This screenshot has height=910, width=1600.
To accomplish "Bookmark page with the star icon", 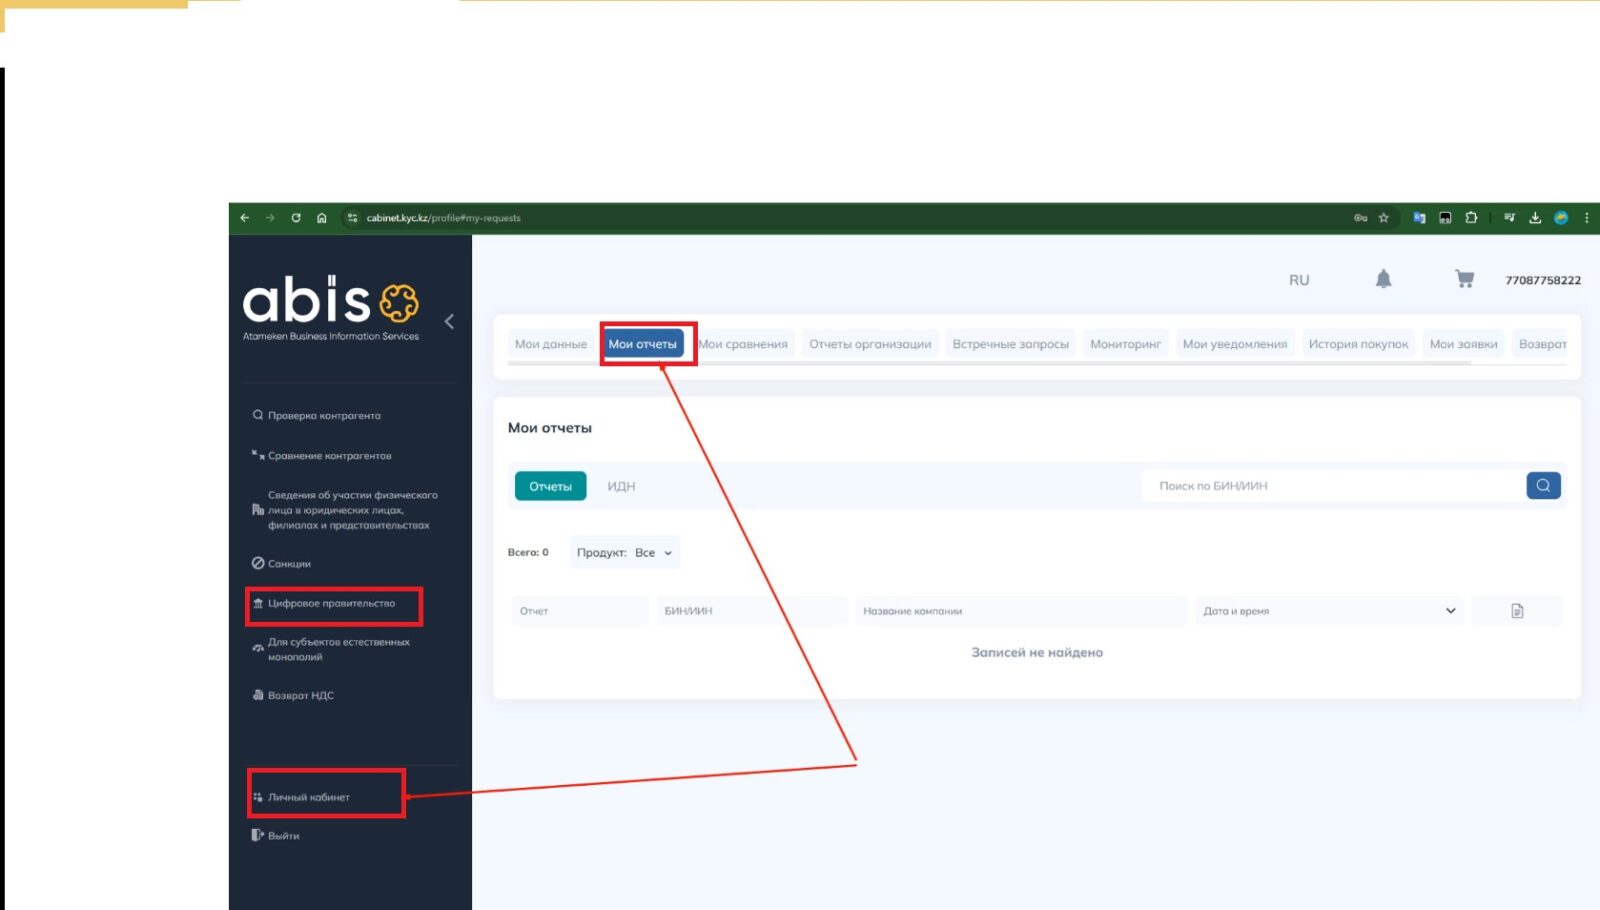I will pos(1384,218).
